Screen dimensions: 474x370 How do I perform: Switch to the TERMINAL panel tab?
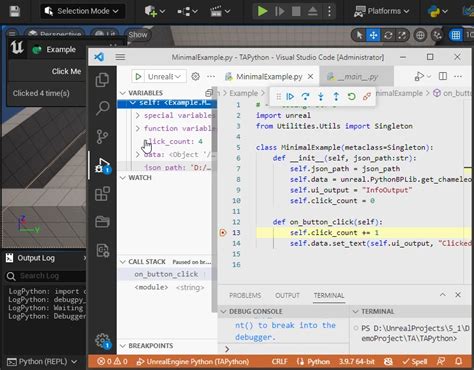[x=329, y=295]
